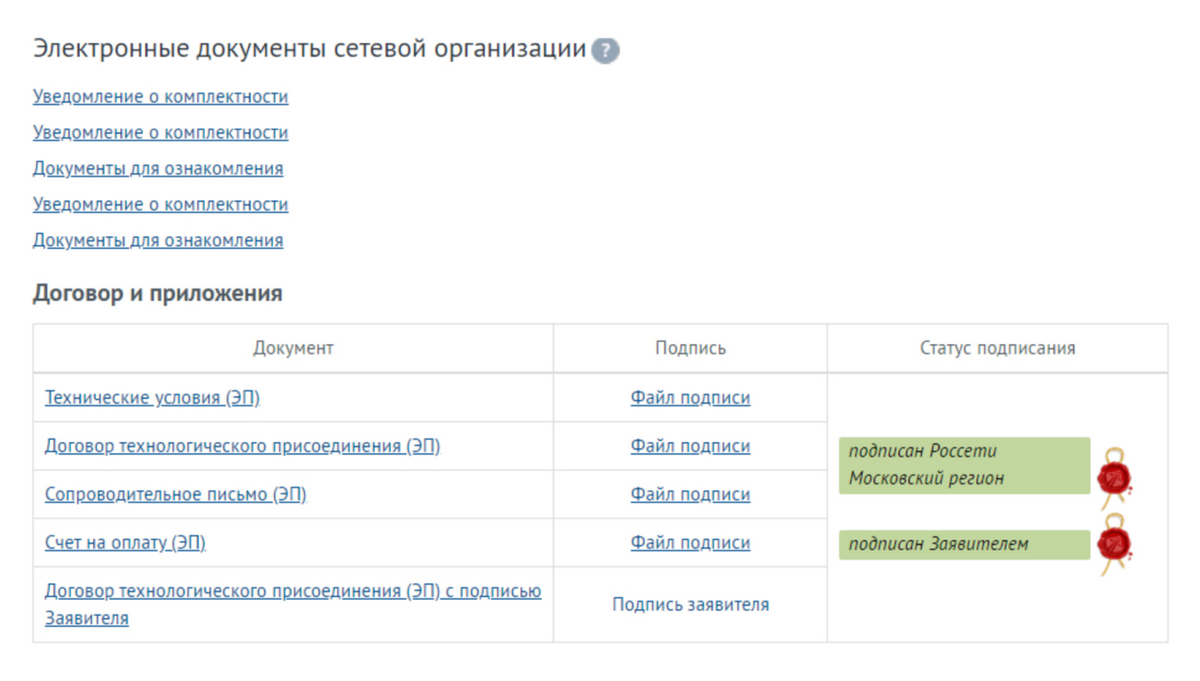Open the Договор с подписью Заявителя document
1200x681 pixels.
292,592
